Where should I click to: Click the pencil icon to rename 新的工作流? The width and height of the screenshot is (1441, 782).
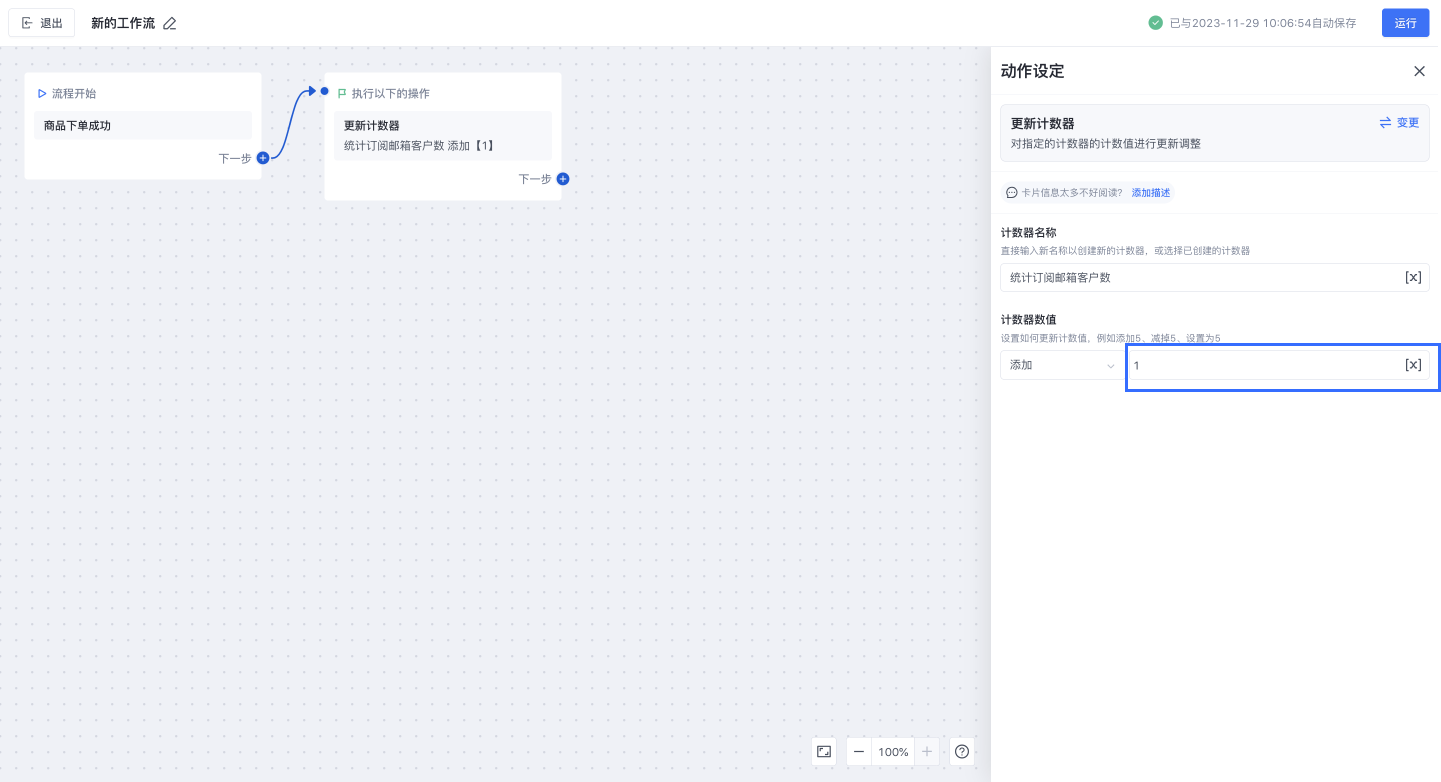[170, 23]
